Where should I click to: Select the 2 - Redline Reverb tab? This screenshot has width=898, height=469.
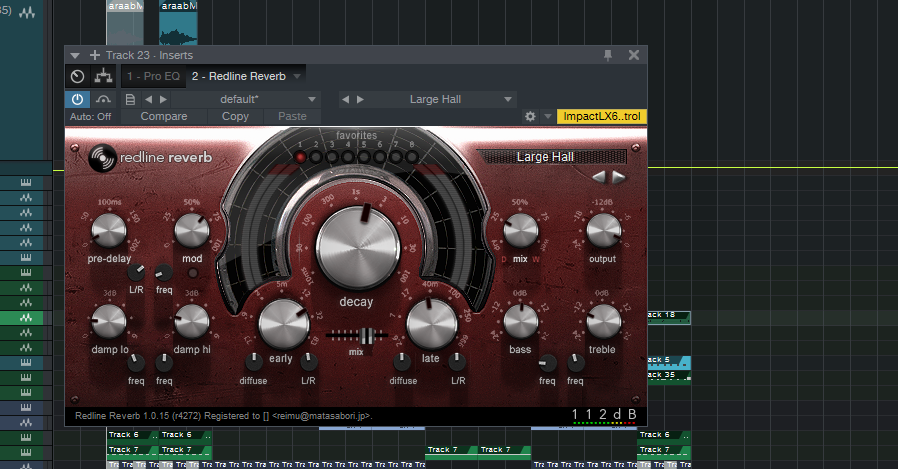point(239,76)
